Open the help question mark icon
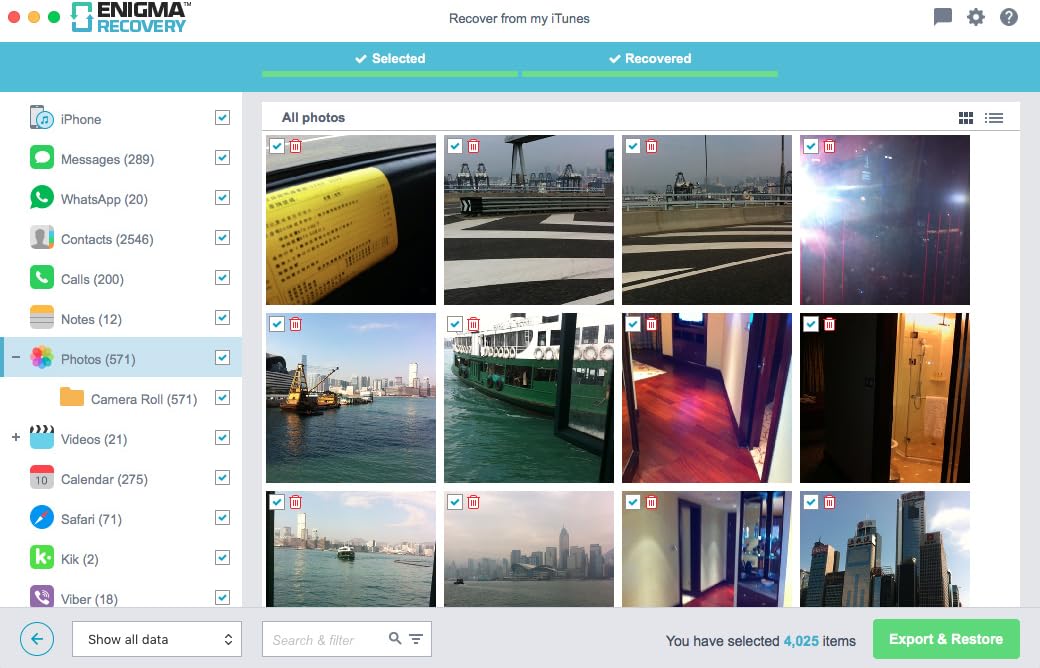Viewport: 1040px width, 668px height. point(1009,17)
